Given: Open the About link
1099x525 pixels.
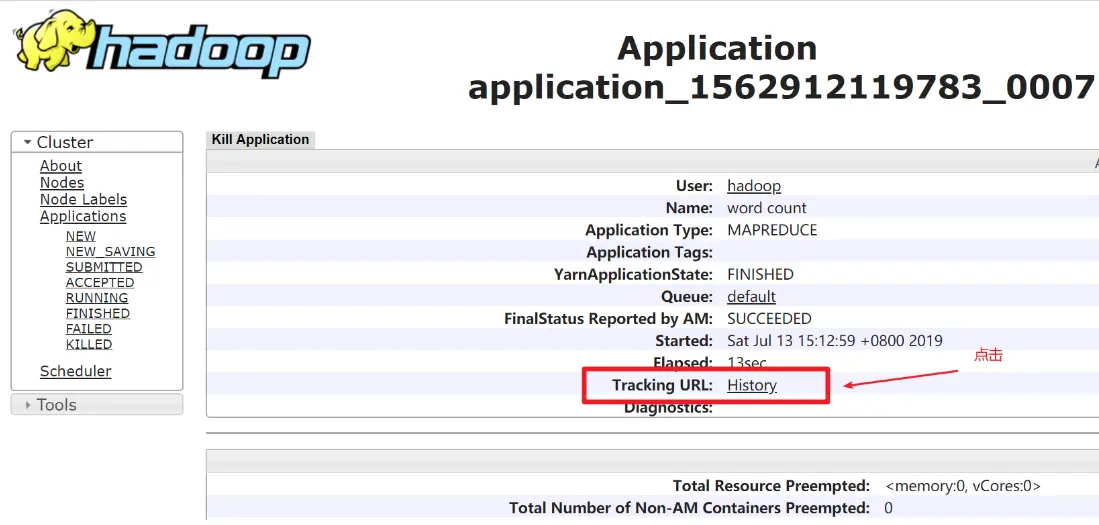Looking at the screenshot, I should (x=61, y=166).
